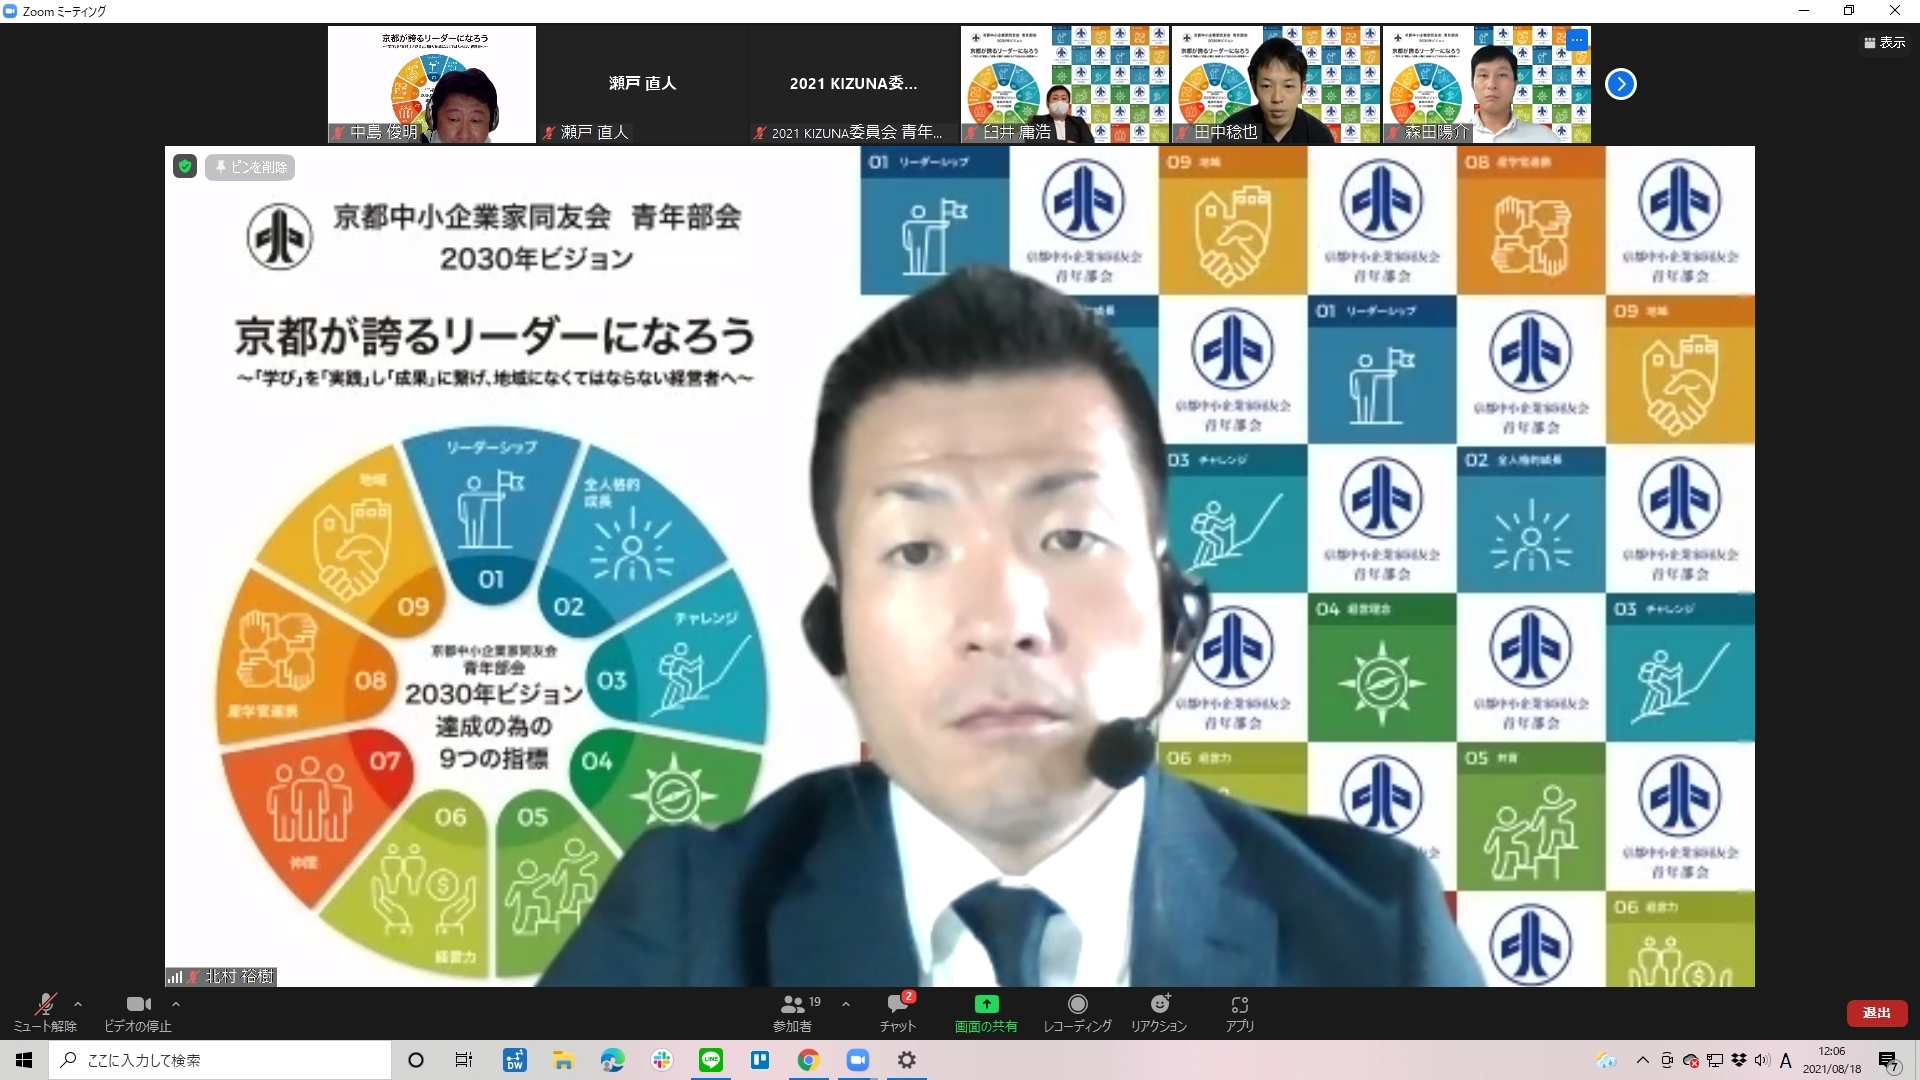Open Settings gear in taskbar
Viewport: 1920px width, 1080px height.
(x=906, y=1060)
